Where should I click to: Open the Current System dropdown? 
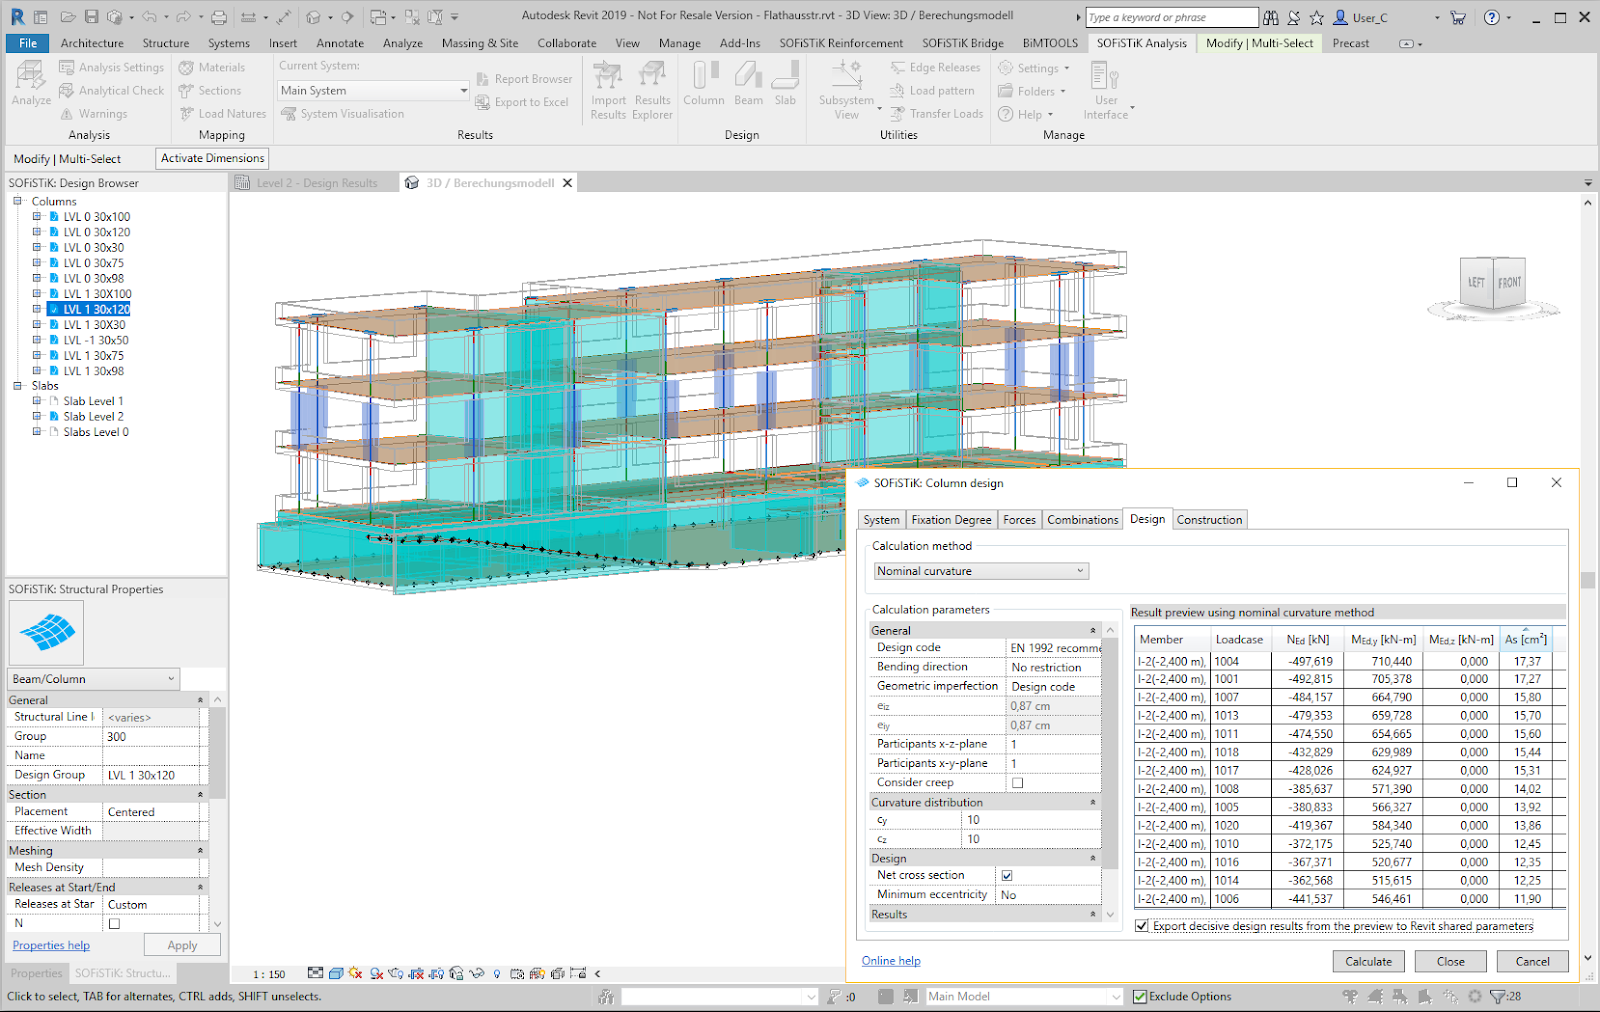(x=462, y=90)
